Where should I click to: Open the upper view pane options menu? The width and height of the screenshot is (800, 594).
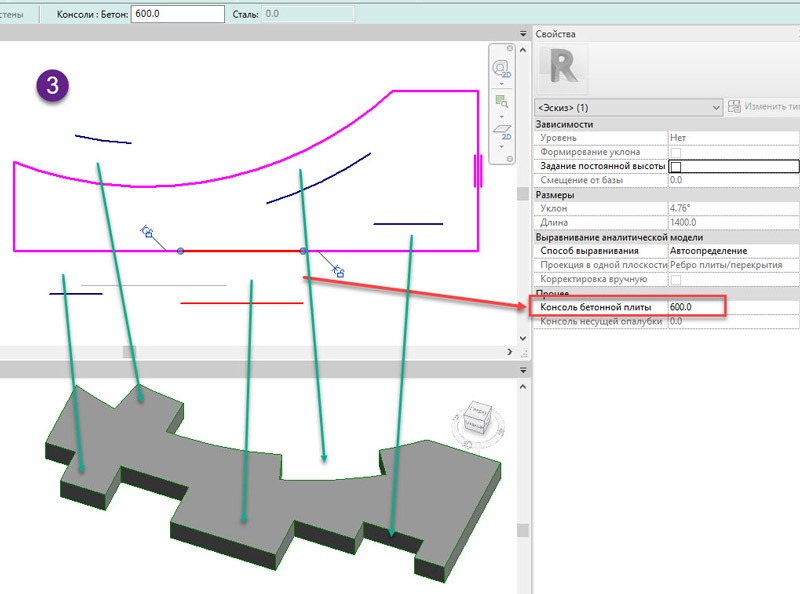coord(522,34)
